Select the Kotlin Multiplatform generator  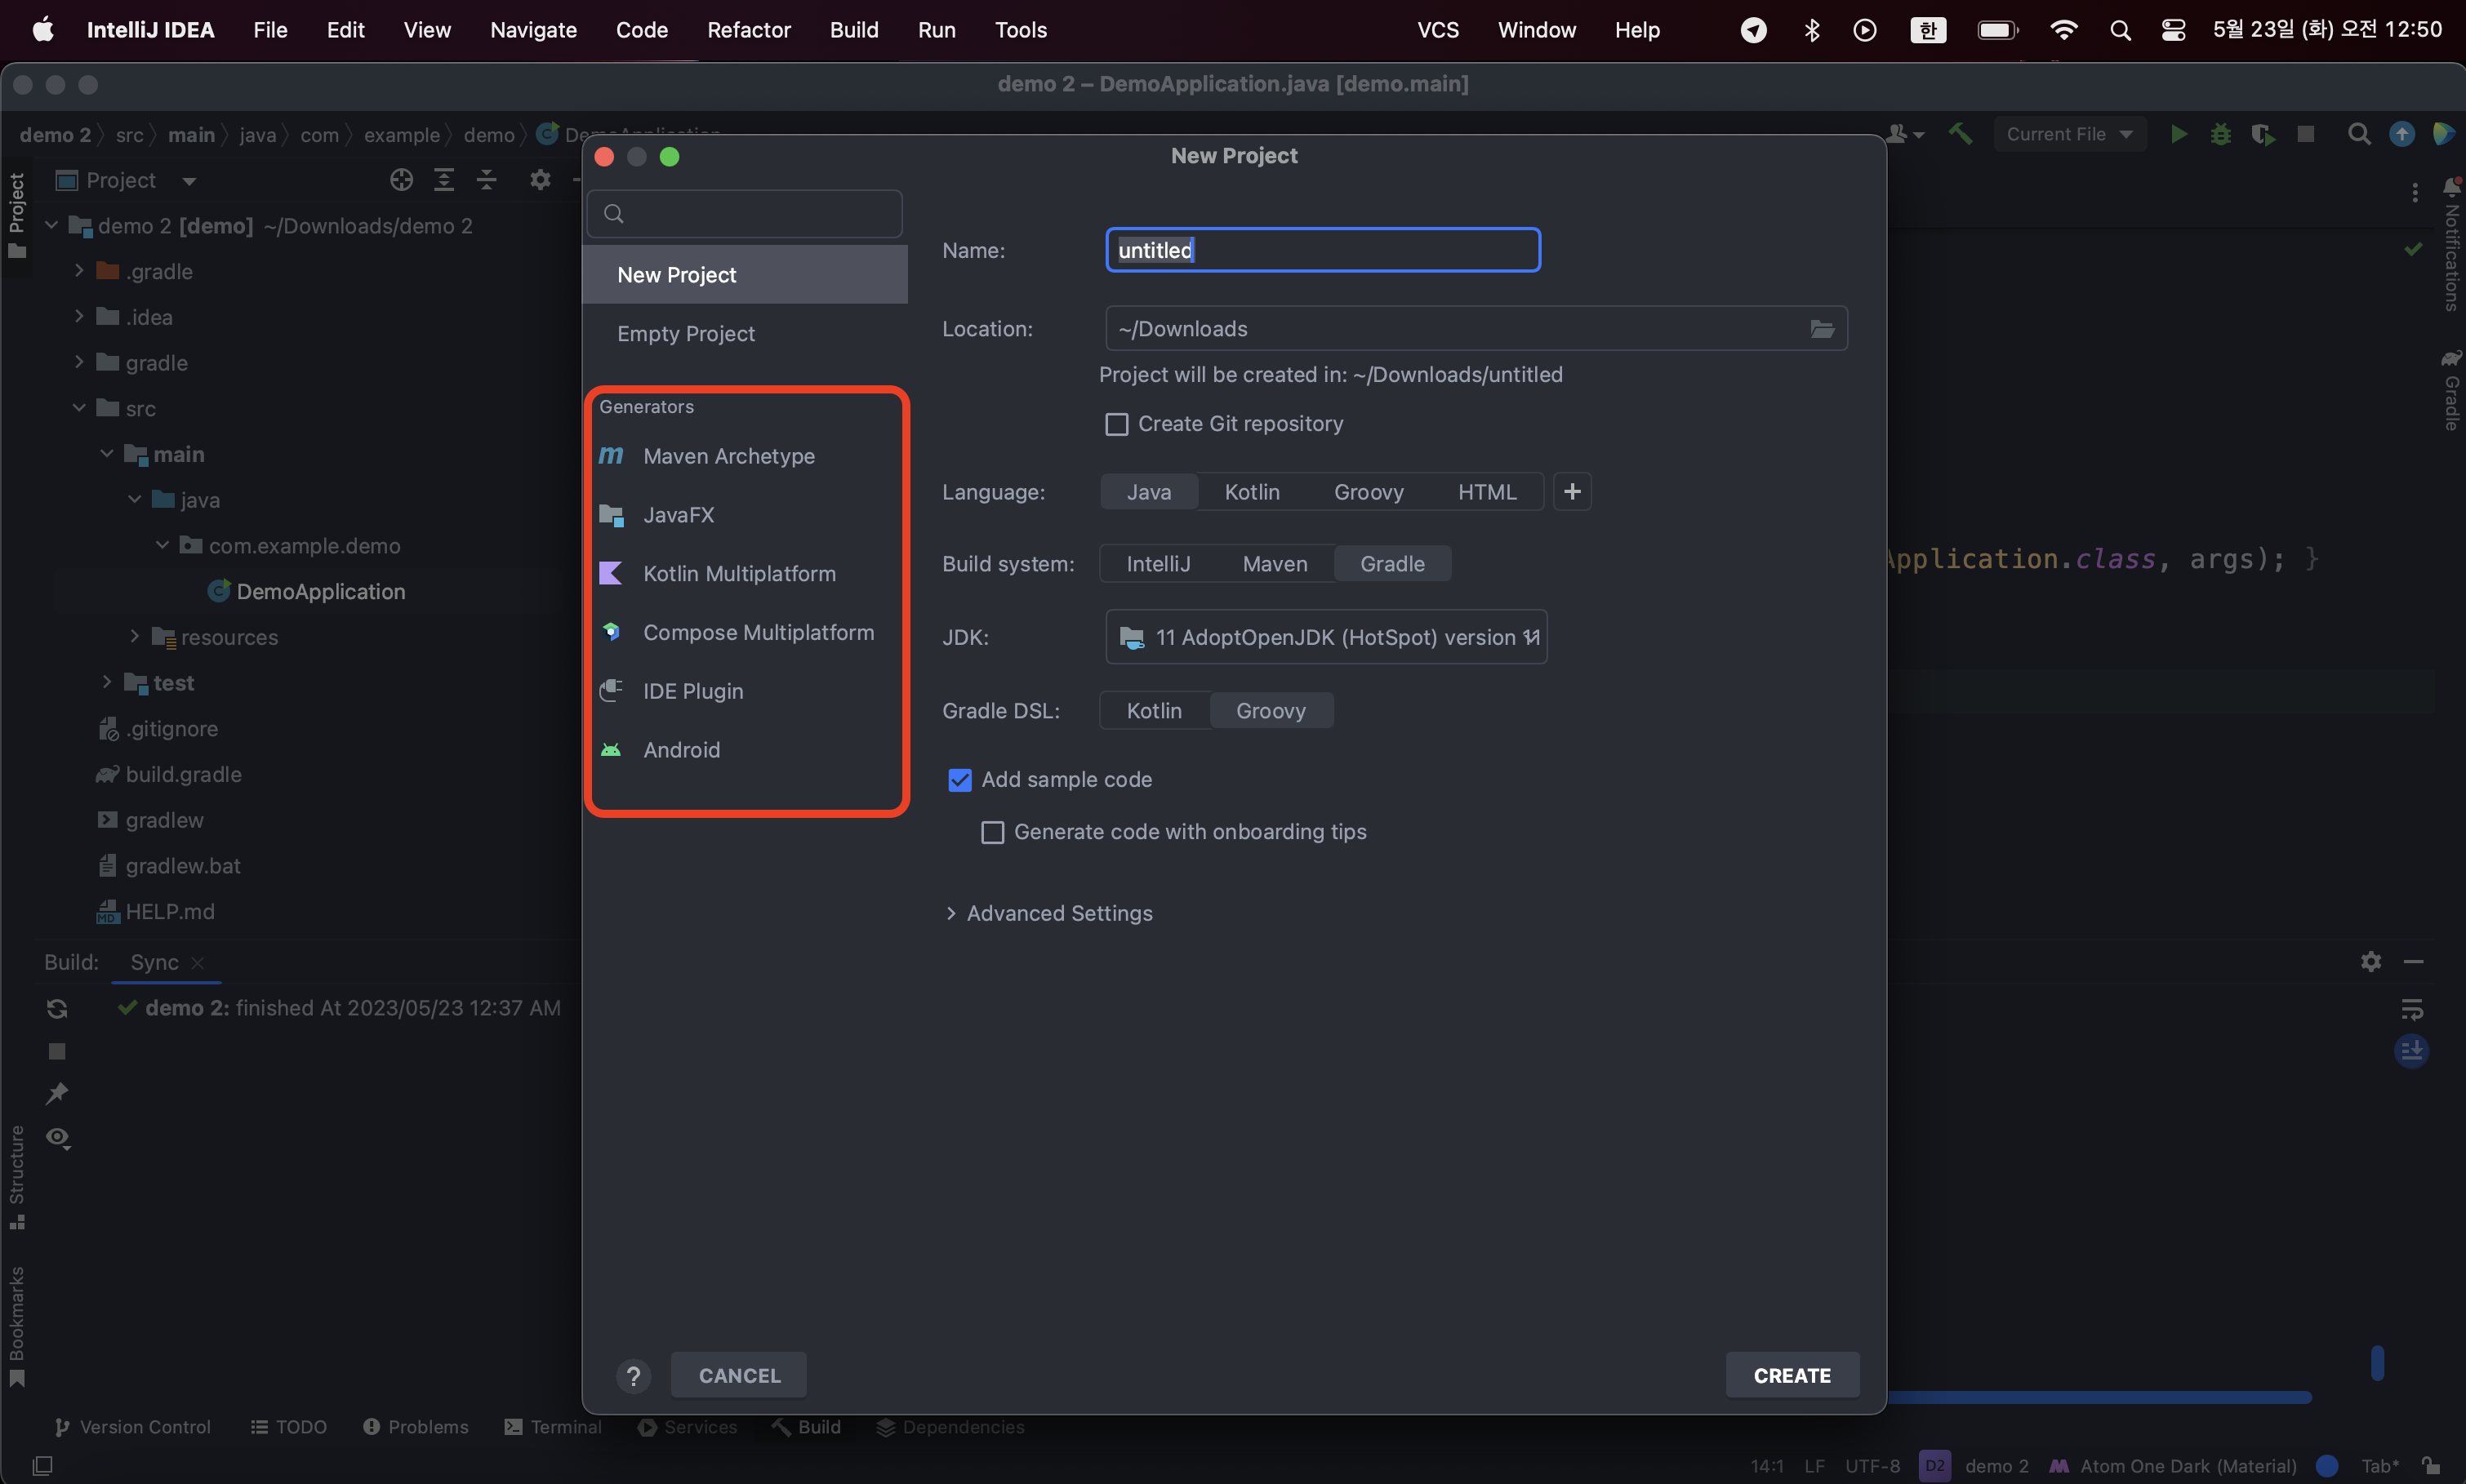coord(745,574)
